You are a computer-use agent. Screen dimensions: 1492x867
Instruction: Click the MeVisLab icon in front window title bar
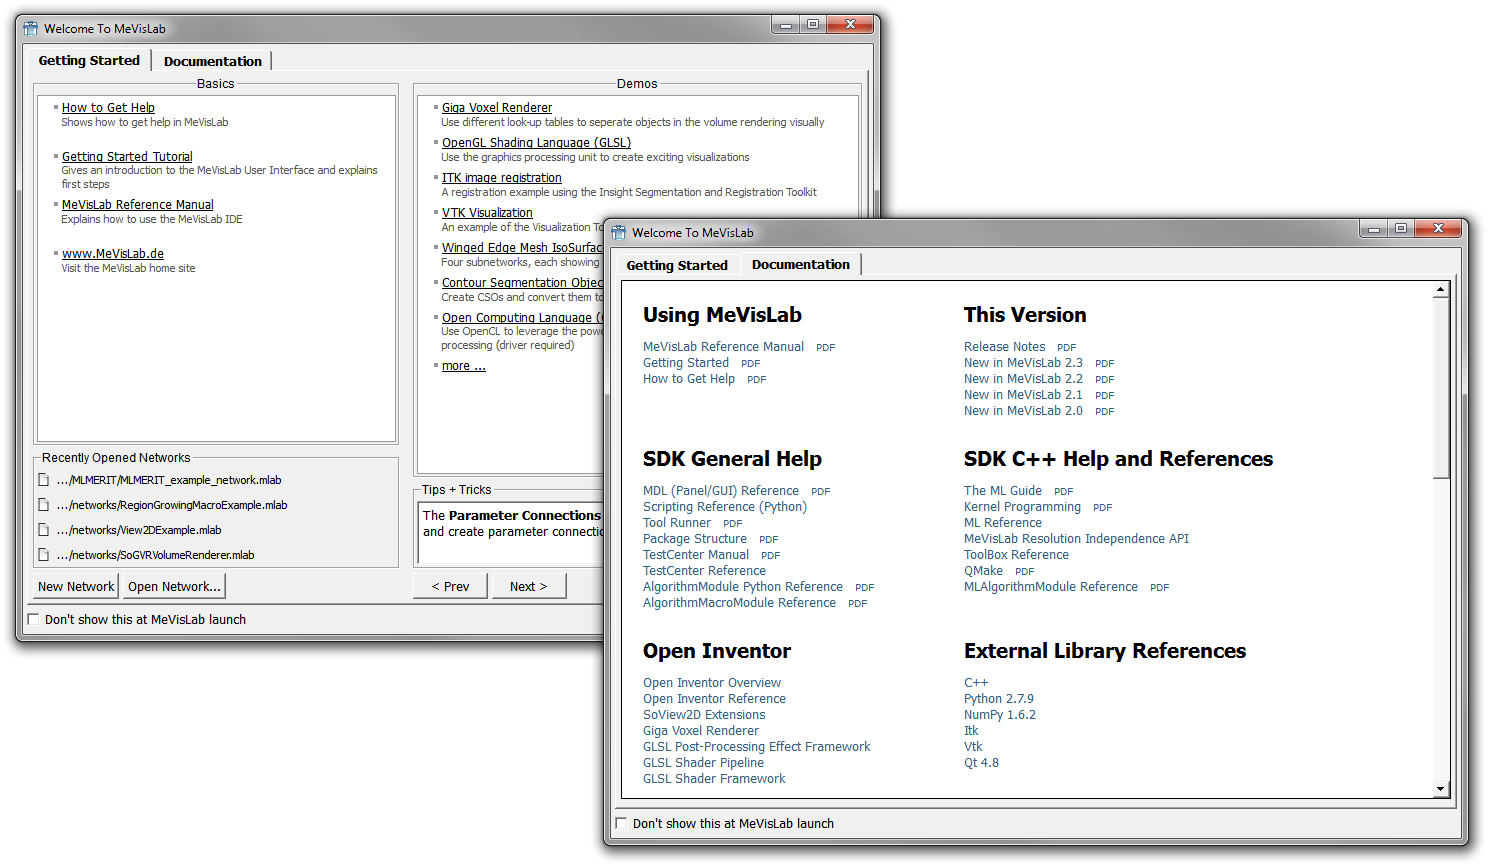619,233
